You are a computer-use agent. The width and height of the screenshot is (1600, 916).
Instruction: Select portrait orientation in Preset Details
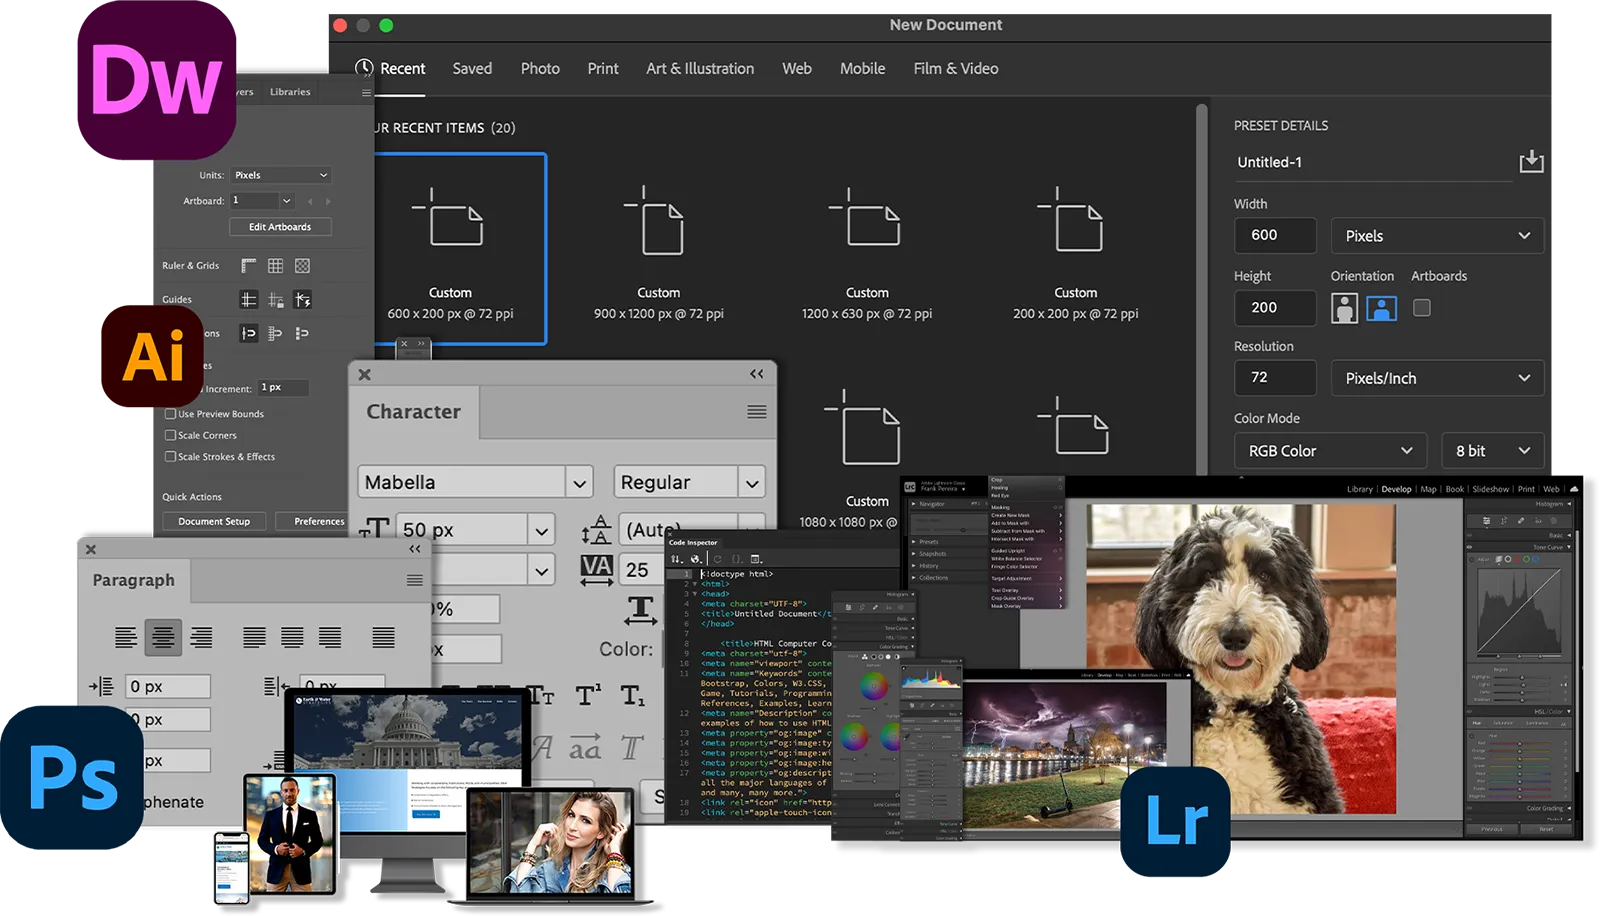click(x=1345, y=308)
